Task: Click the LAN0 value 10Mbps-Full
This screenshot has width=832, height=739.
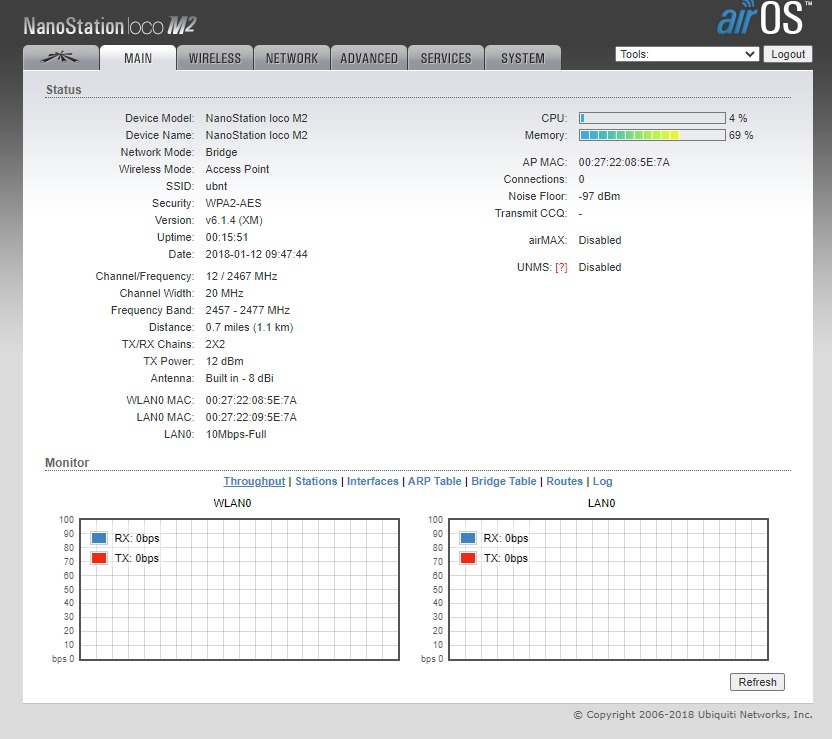Action: 236,434
